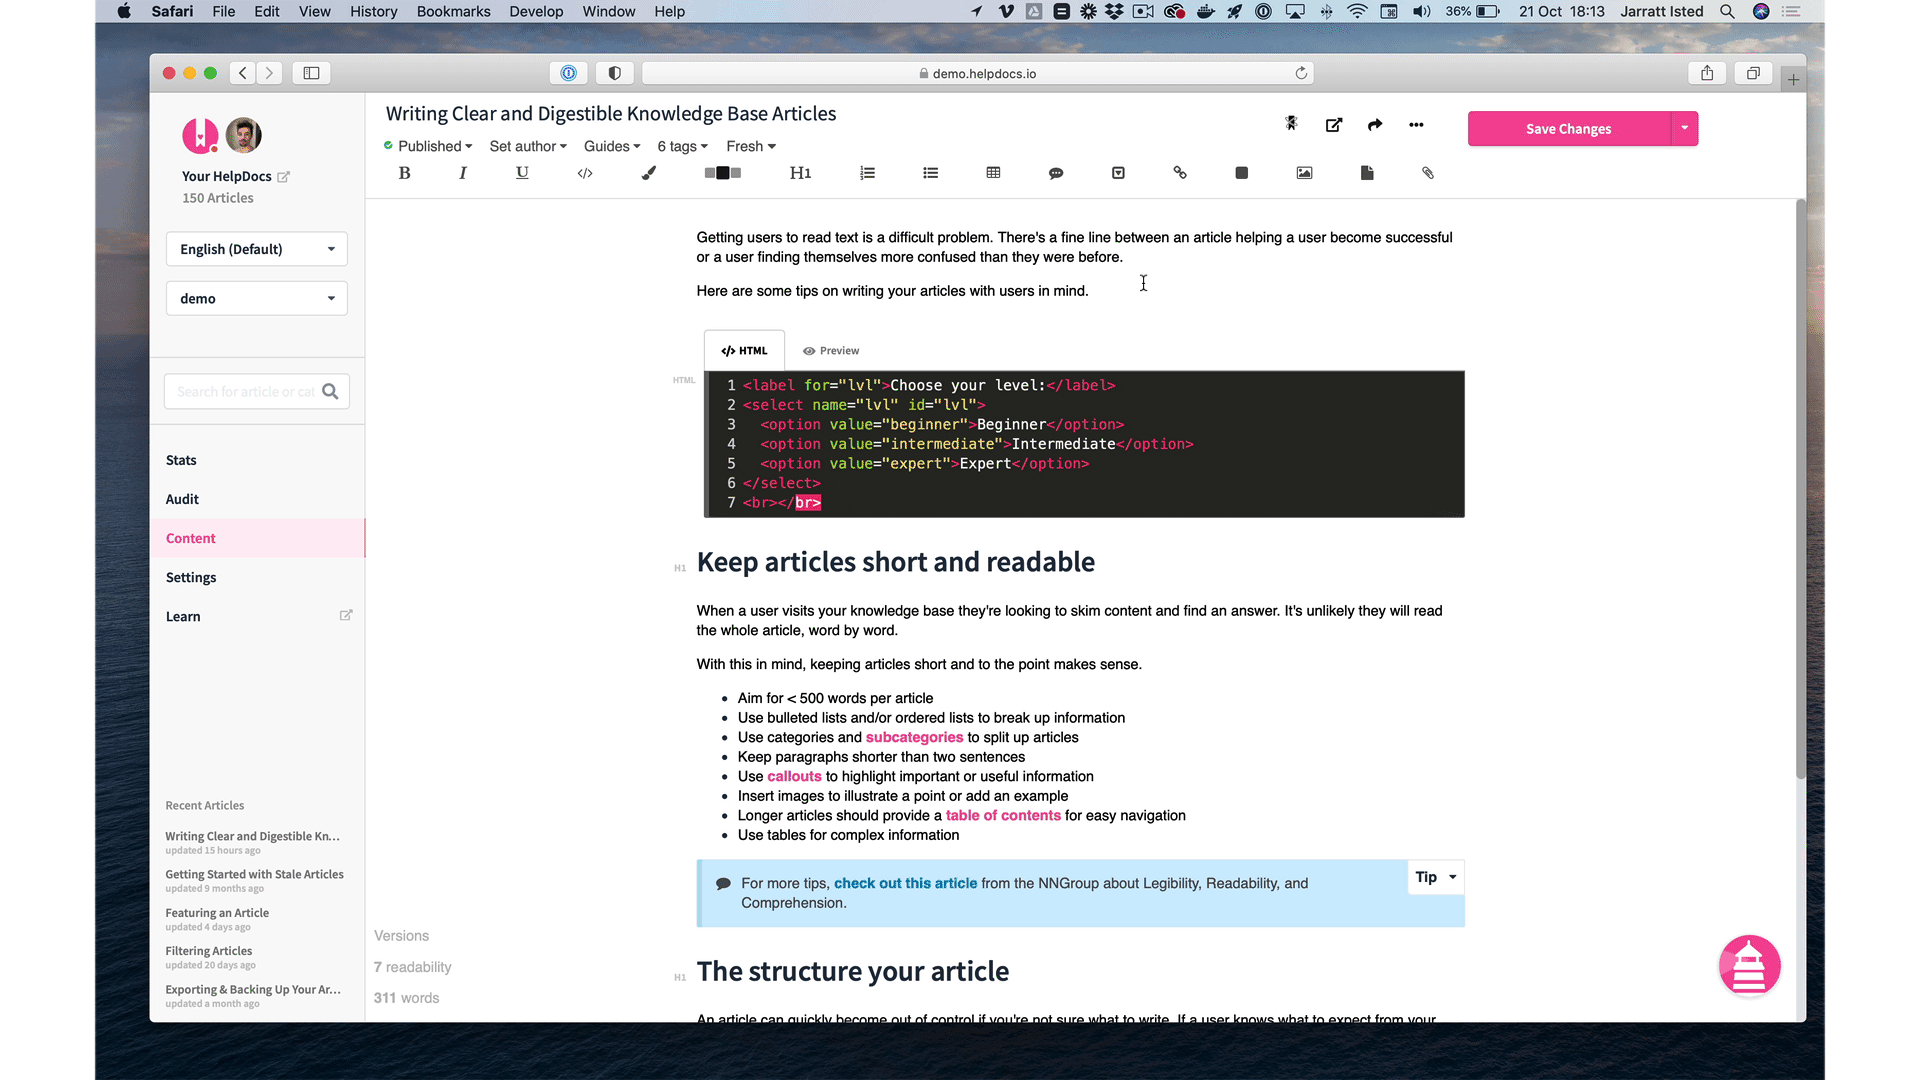Open the English (Default) language menu
Screen dimensions: 1920x1080
pyautogui.click(x=258, y=248)
